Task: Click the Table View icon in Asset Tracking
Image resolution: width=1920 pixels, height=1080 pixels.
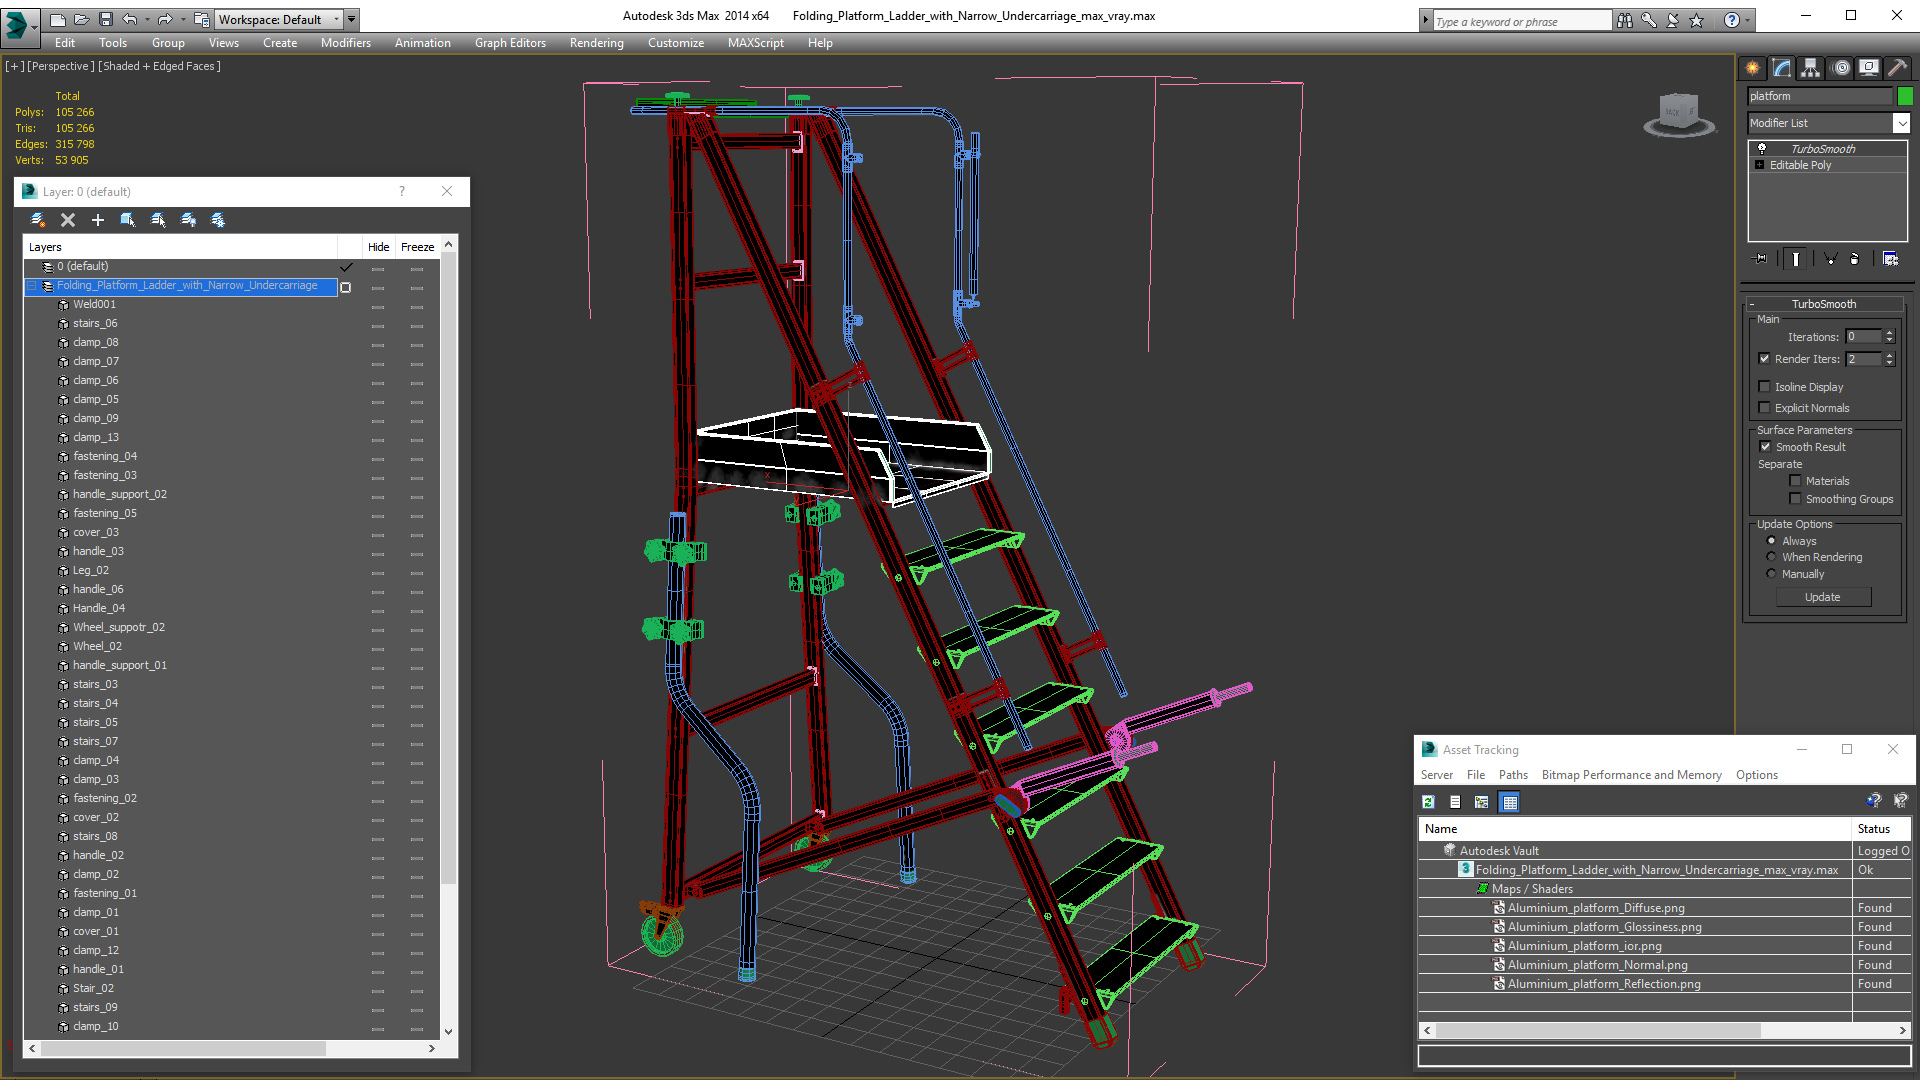Action: click(x=1510, y=802)
